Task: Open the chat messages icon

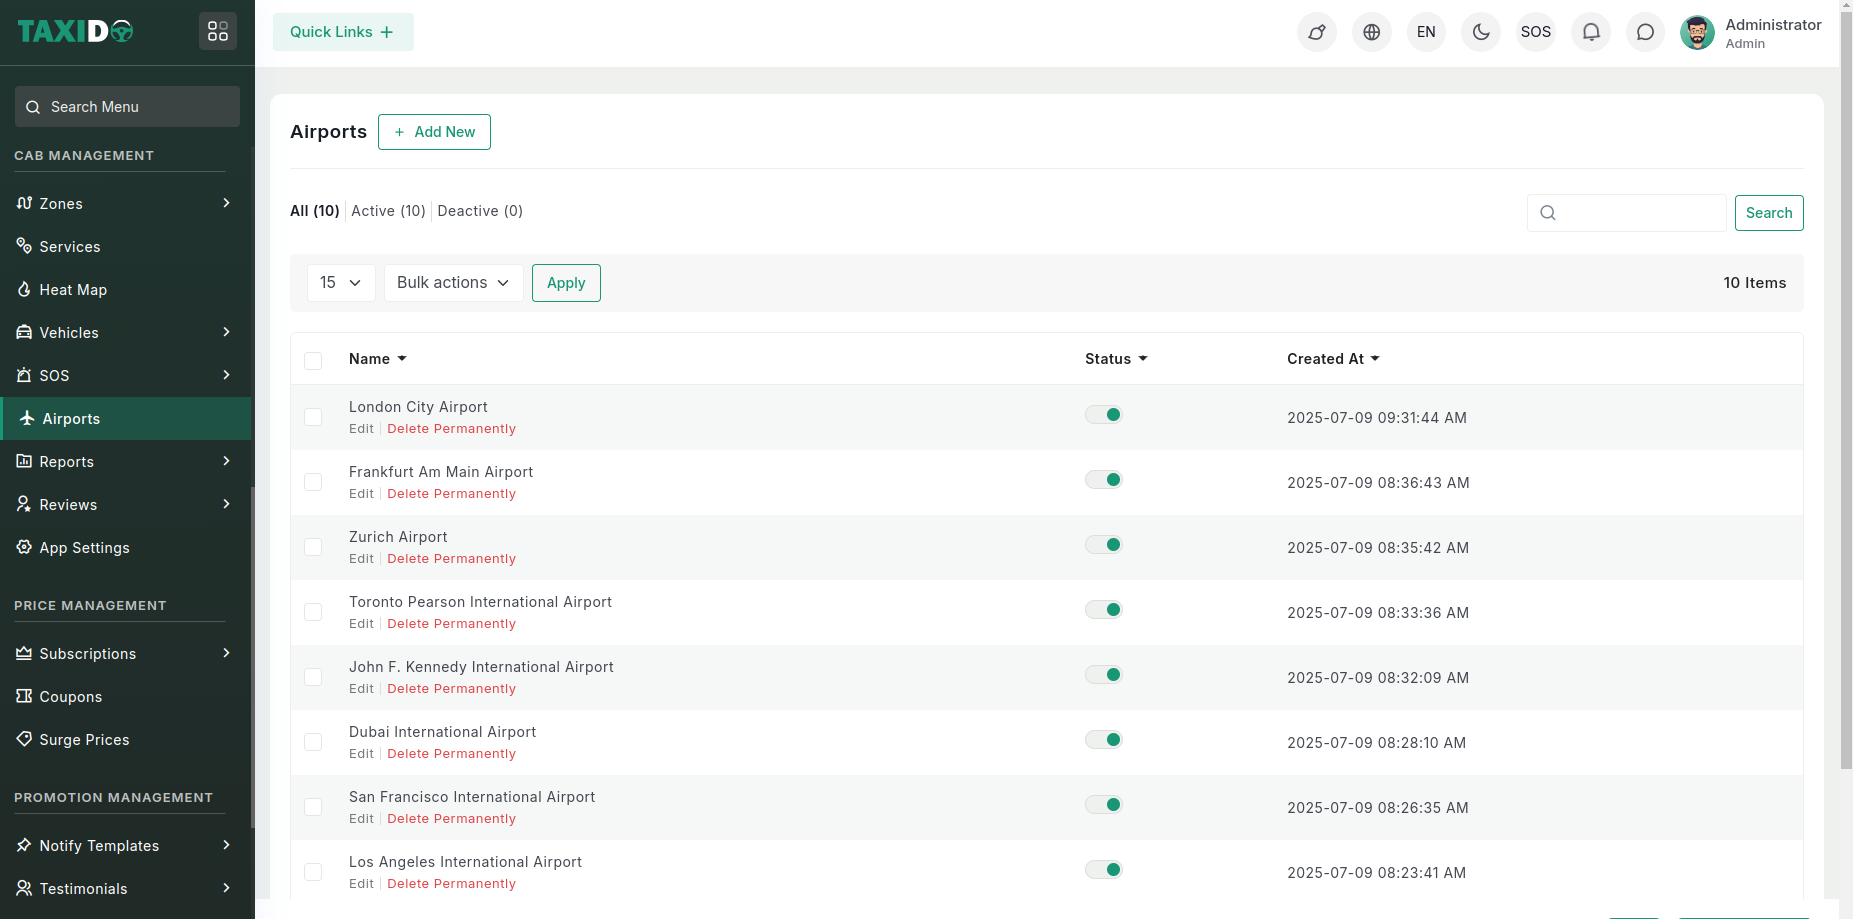Action: tap(1645, 32)
